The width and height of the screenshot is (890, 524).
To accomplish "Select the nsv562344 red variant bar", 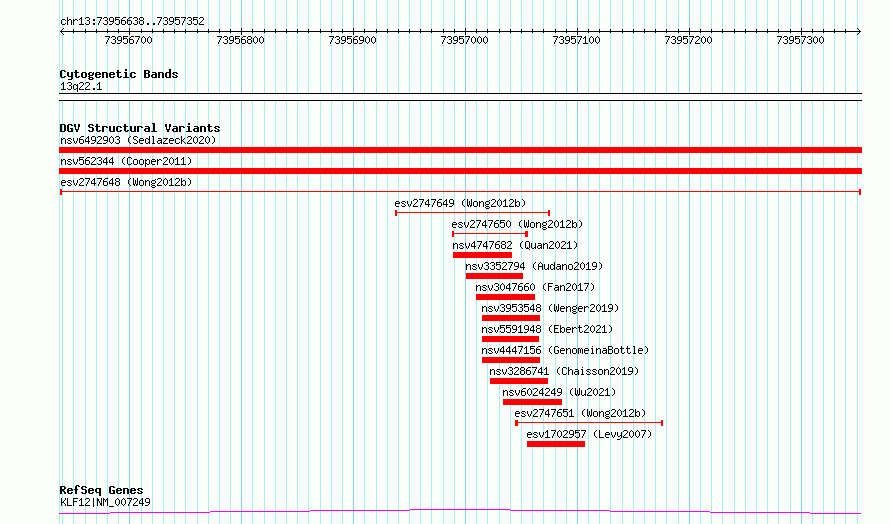I will point(460,171).
